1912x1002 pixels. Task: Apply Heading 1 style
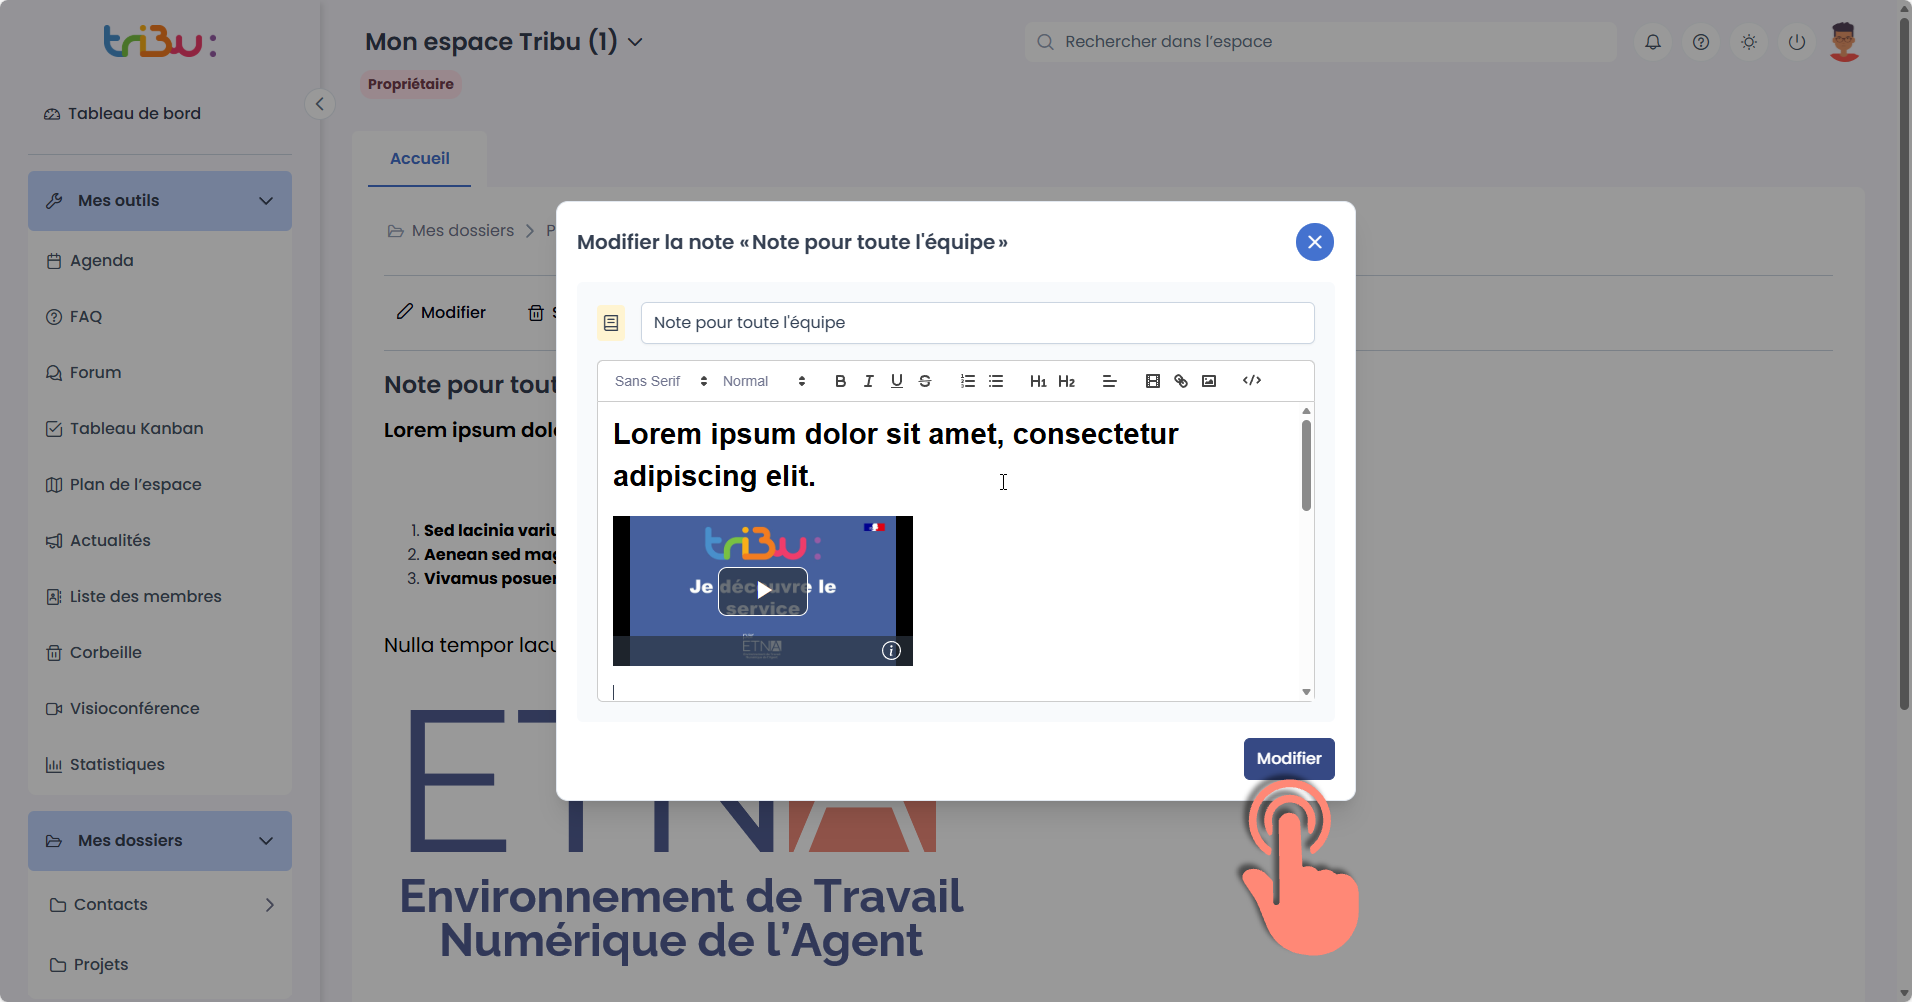1038,381
